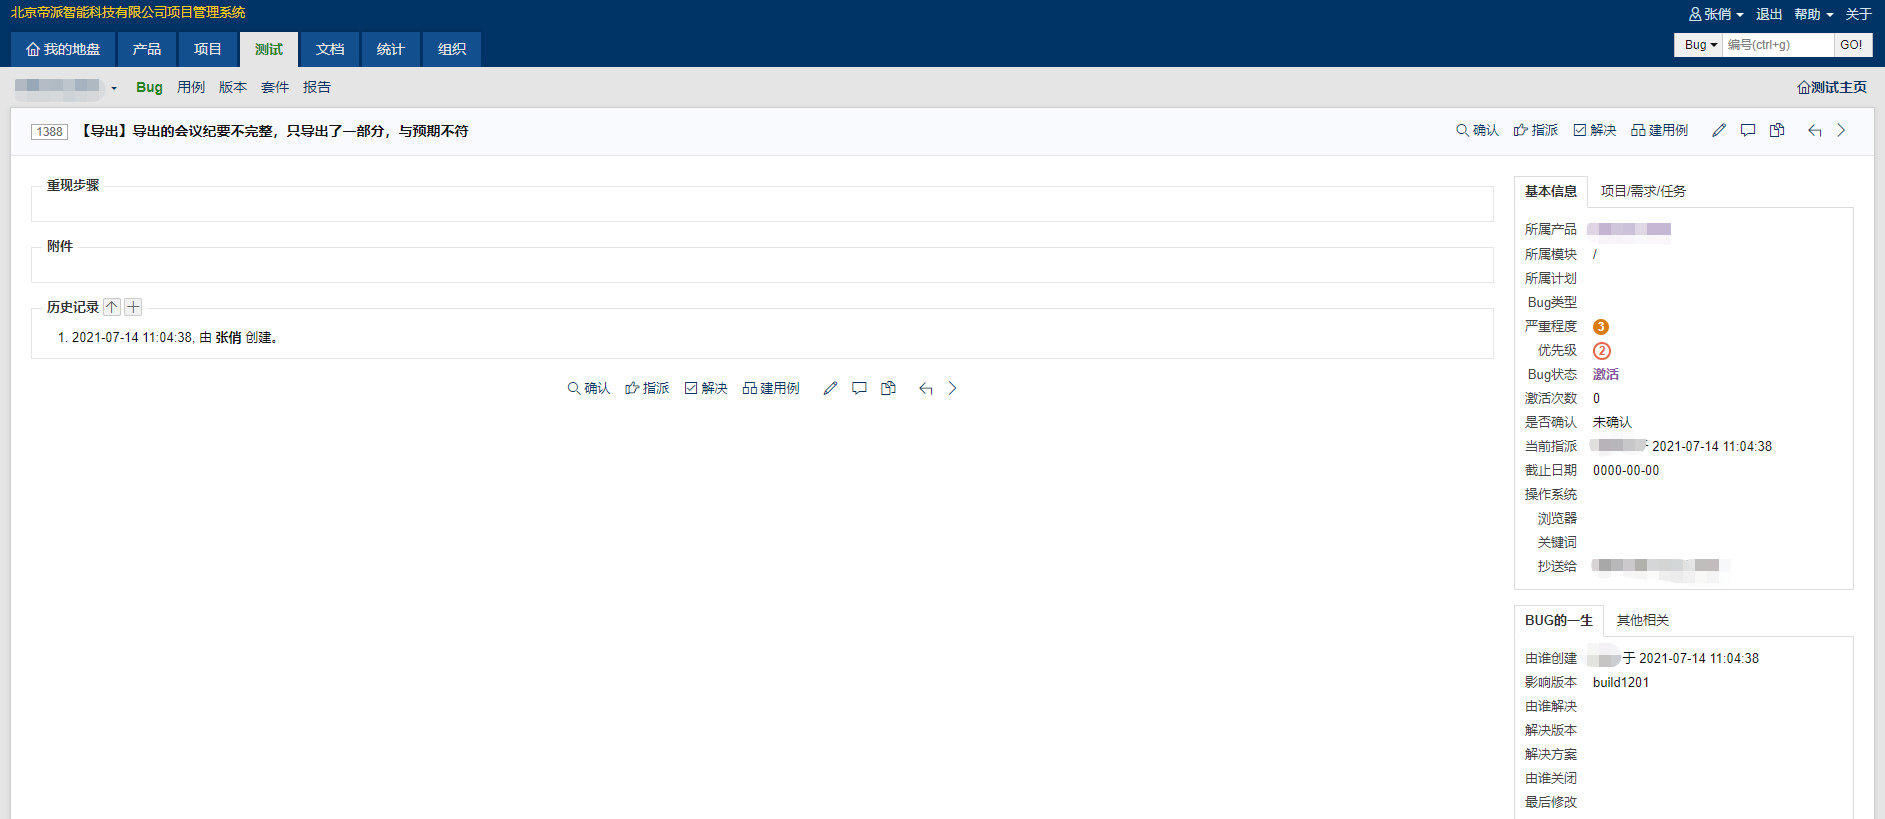This screenshot has height=819, width=1885.
Task: Go to next bug via title toolbar arrow
Action: [x=1841, y=131]
